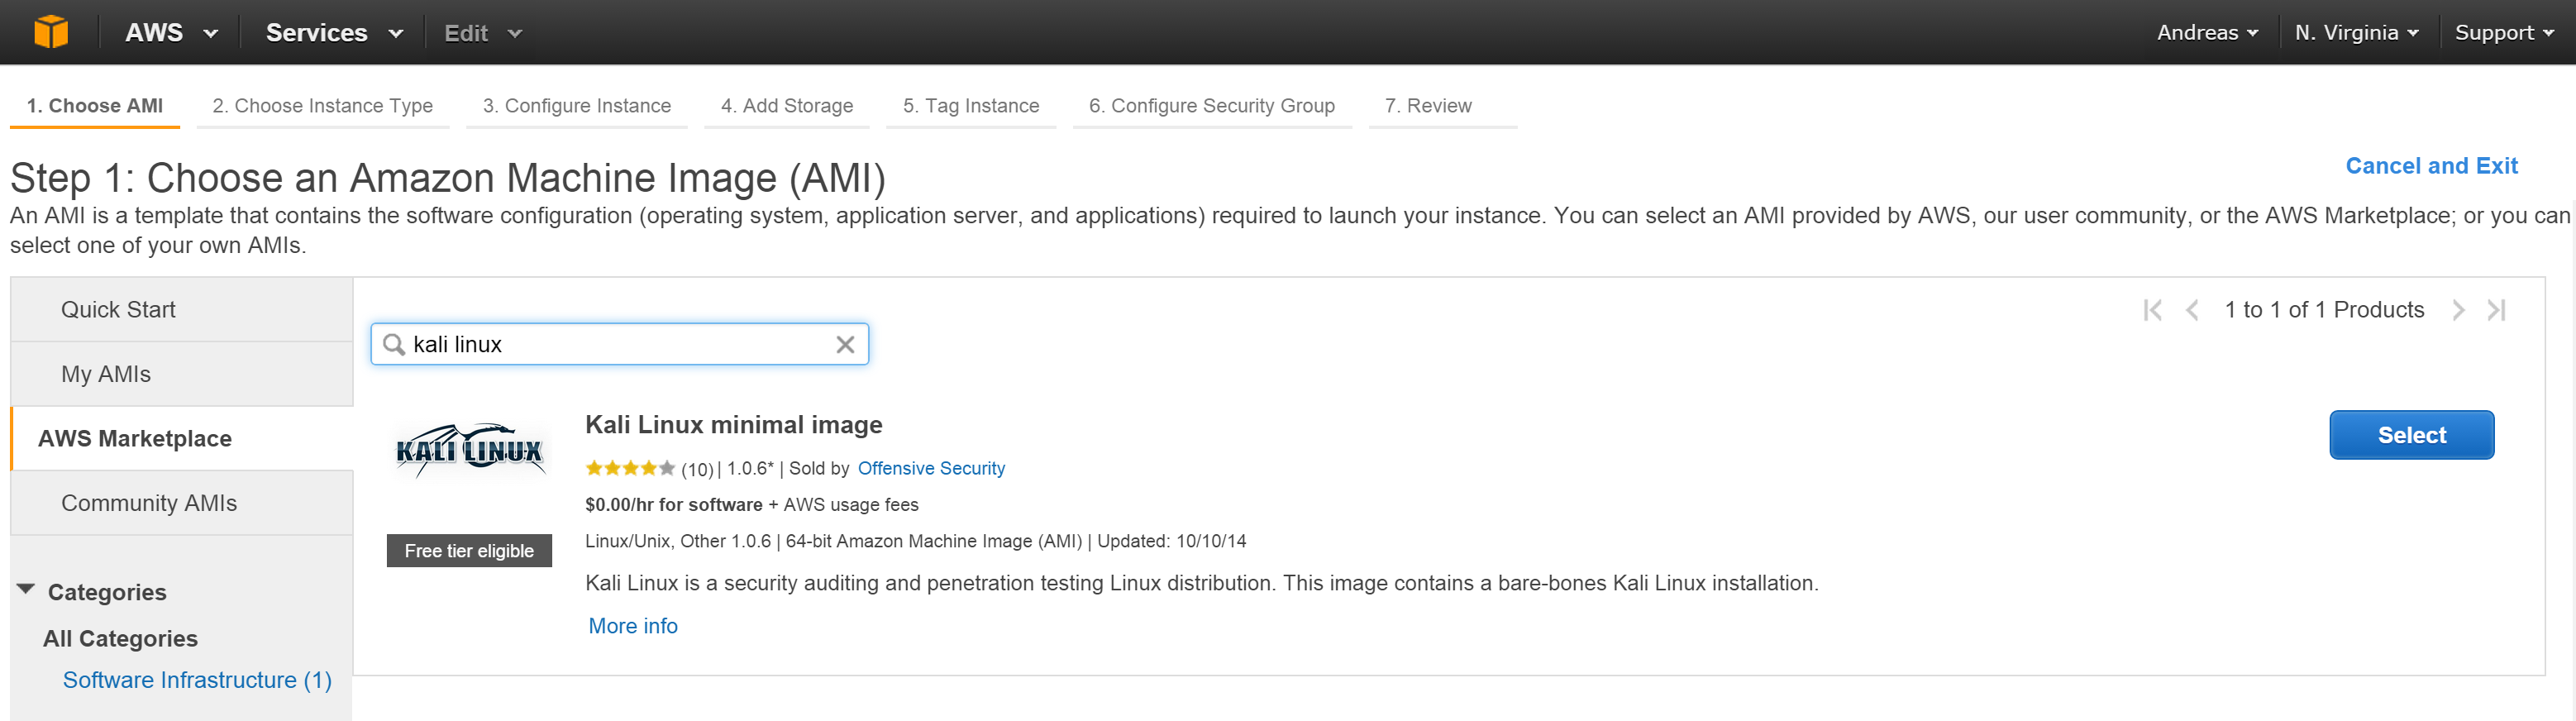The height and width of the screenshot is (721, 2576).
Task: Collapse the Categories section triangle
Action: pos(27,590)
